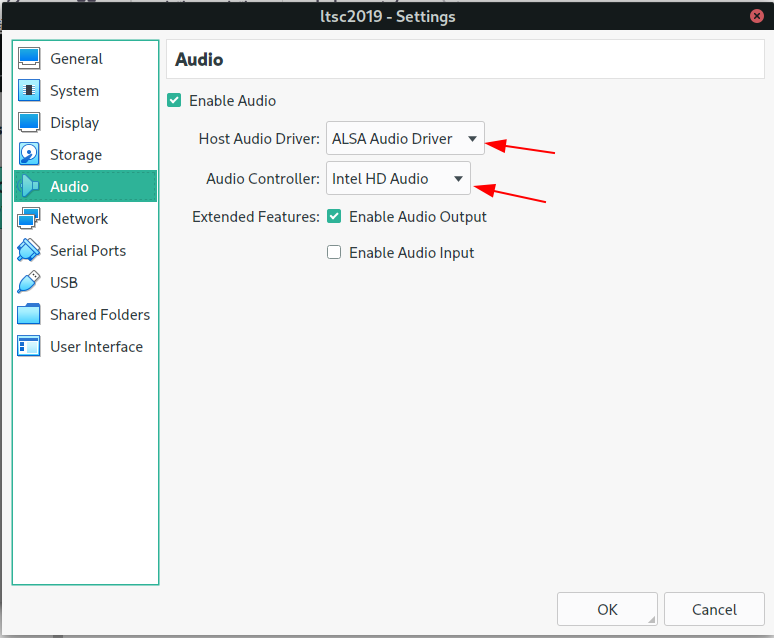Discard changes with the Cancel button
Viewport: 774px width, 638px height.
click(714, 609)
